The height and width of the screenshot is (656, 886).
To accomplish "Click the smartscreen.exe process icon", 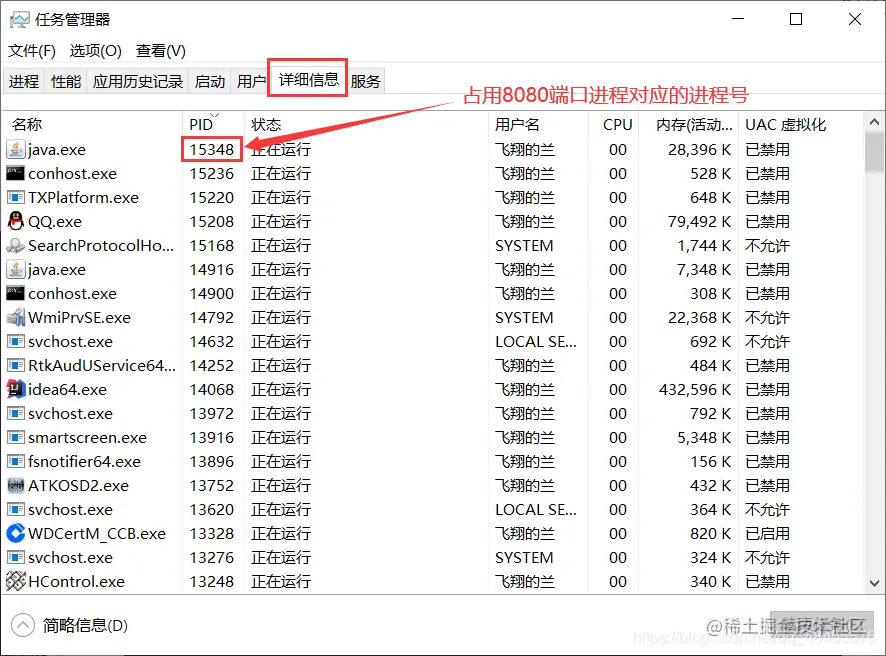I will [x=16, y=437].
